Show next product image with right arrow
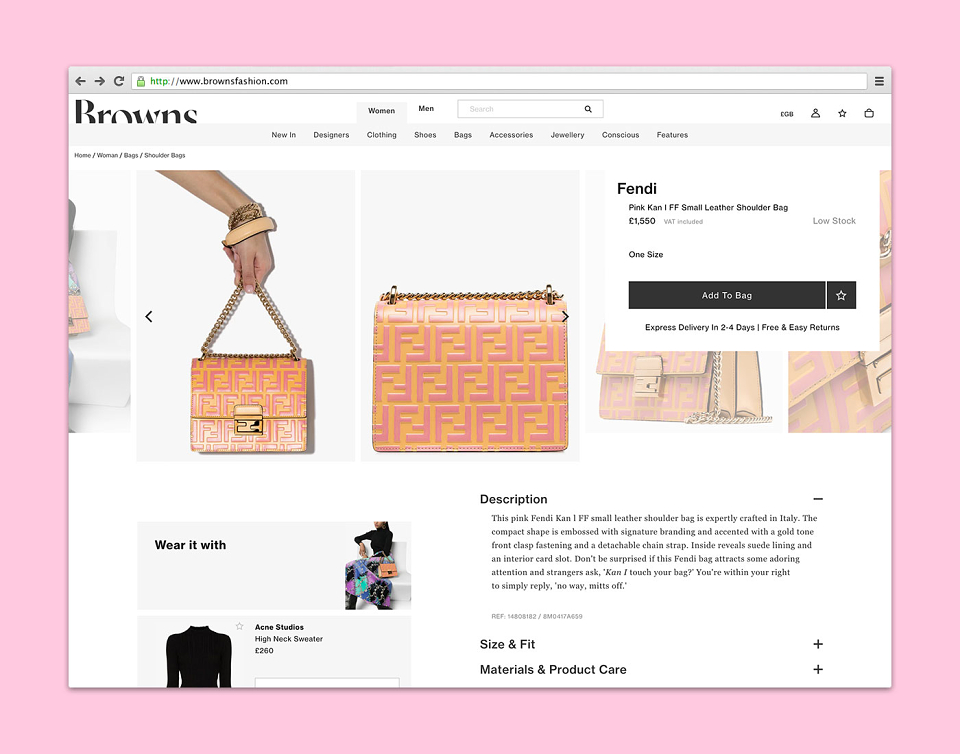This screenshot has height=754, width=960. [x=565, y=316]
